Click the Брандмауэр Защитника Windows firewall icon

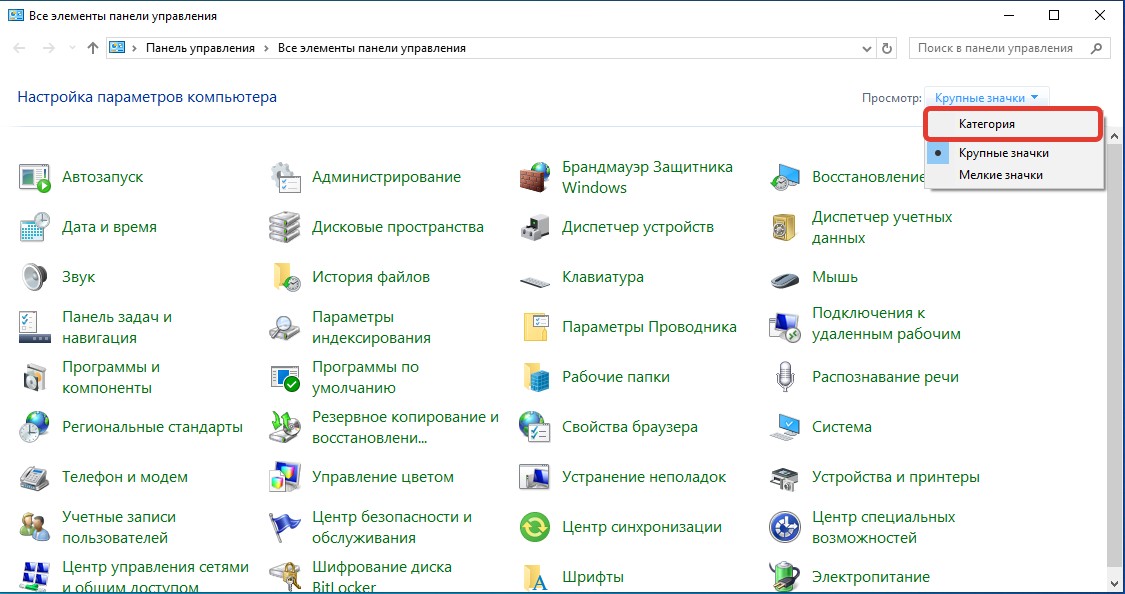(x=535, y=177)
